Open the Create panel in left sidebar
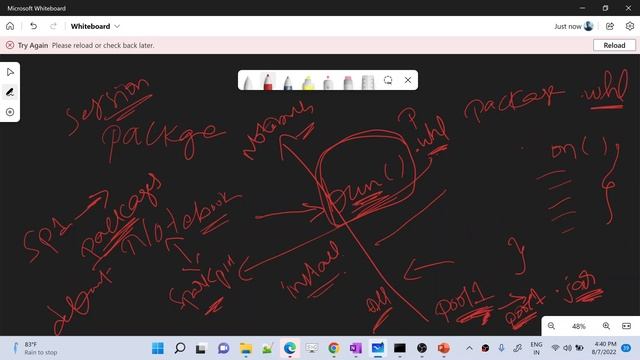Image resolution: width=640 pixels, height=360 pixels. (10, 112)
